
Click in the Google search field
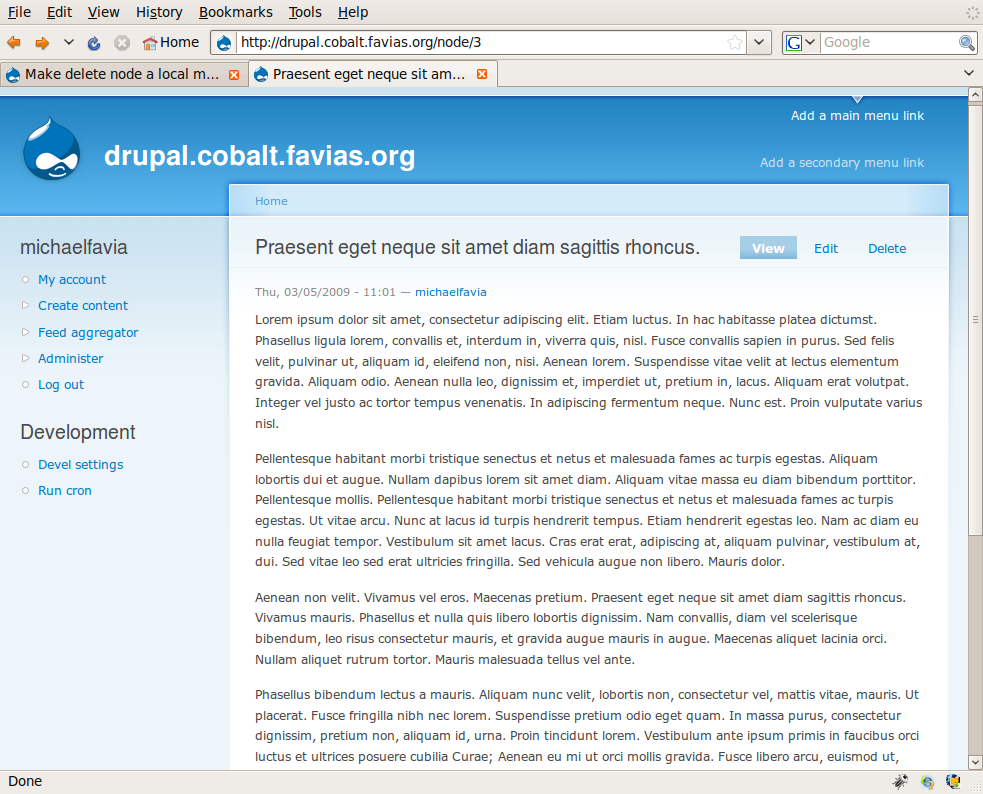pos(889,43)
